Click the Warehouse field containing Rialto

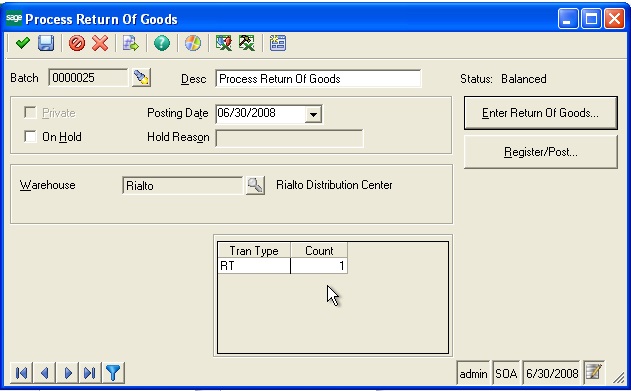click(x=183, y=185)
